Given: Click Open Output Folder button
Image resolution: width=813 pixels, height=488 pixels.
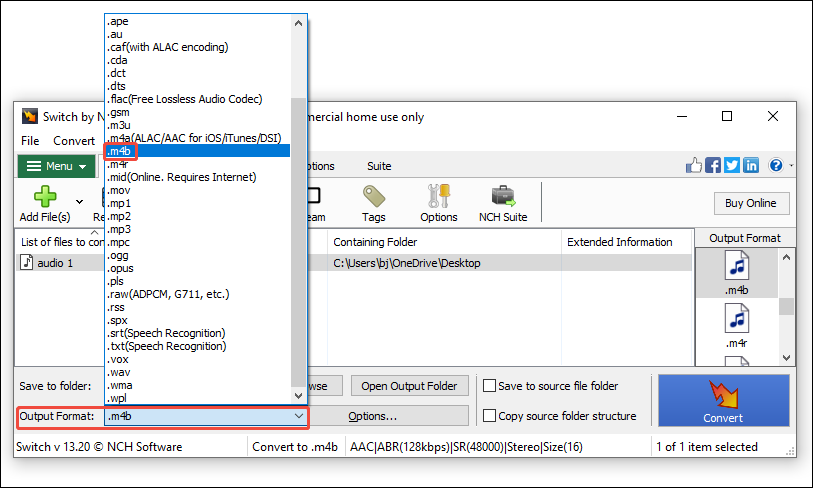Looking at the screenshot, I should (x=409, y=386).
